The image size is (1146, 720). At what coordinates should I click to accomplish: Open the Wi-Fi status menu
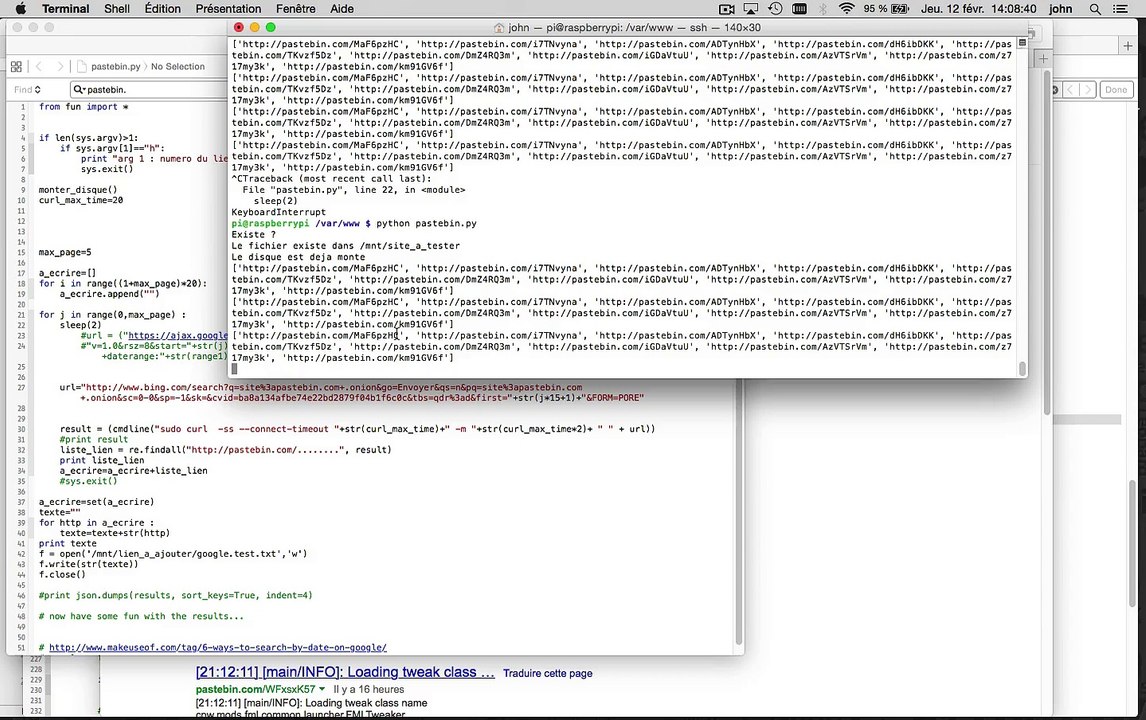[846, 9]
